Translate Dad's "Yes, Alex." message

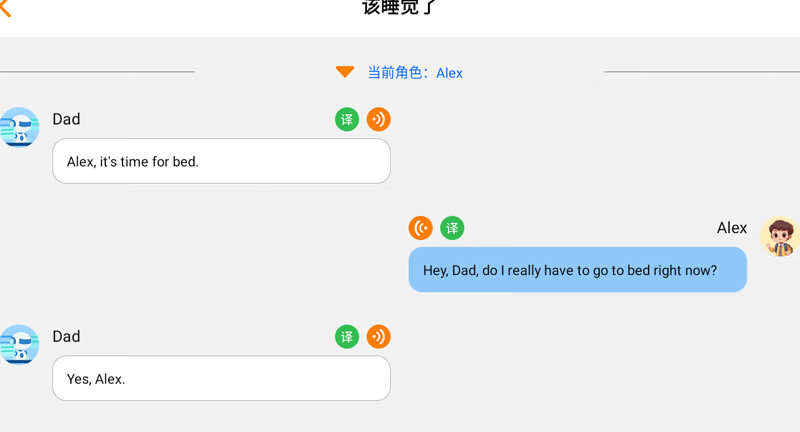point(347,337)
